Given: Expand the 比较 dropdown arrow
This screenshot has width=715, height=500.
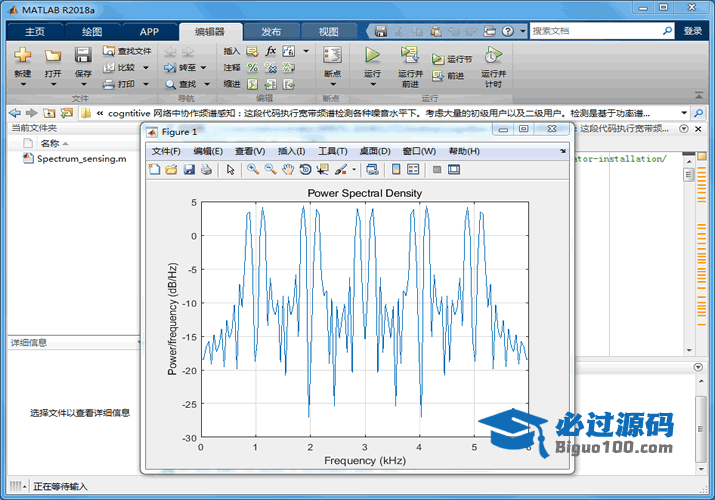Looking at the screenshot, I should [x=146, y=67].
